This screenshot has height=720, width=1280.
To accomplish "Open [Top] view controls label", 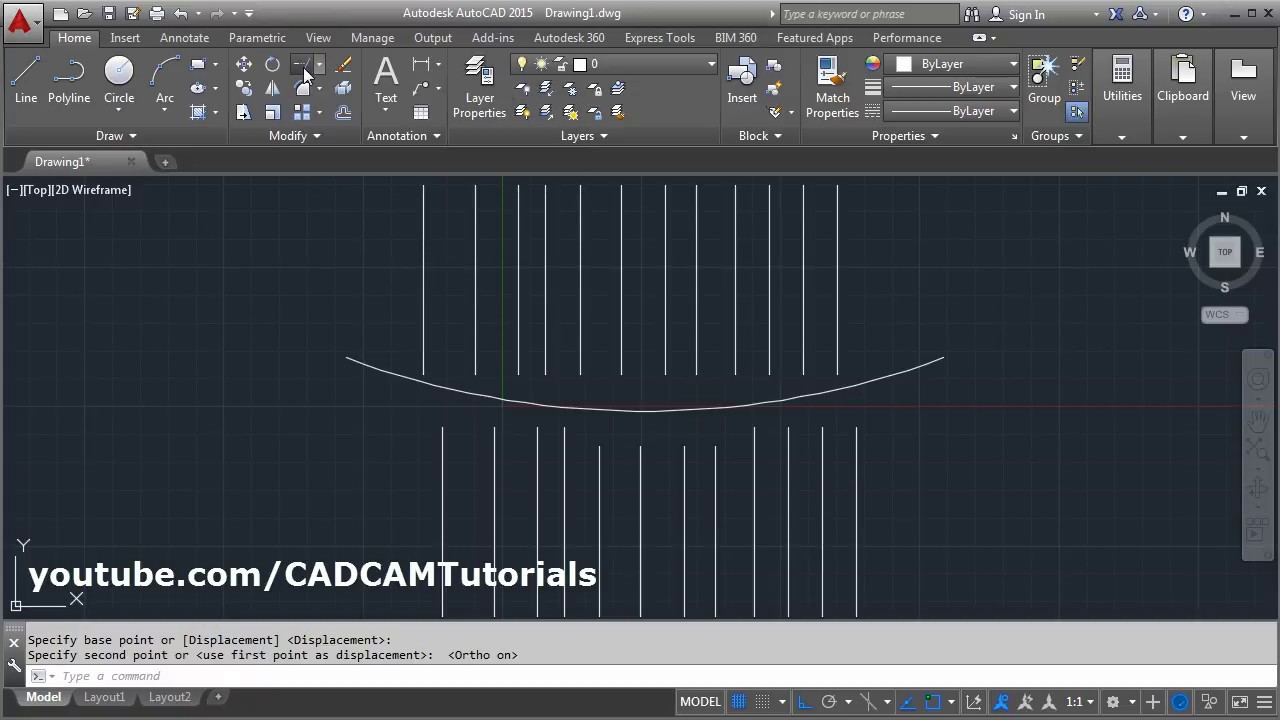I will 39,190.
